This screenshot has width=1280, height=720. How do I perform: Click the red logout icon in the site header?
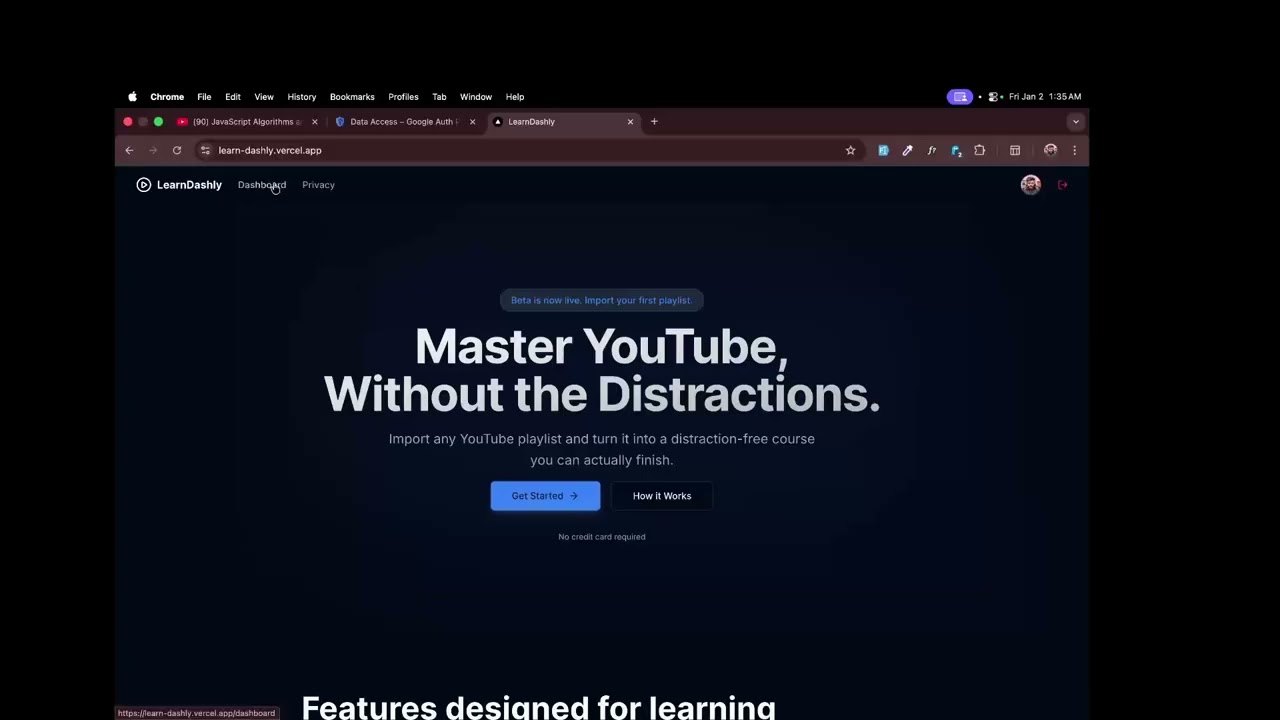point(1063,185)
